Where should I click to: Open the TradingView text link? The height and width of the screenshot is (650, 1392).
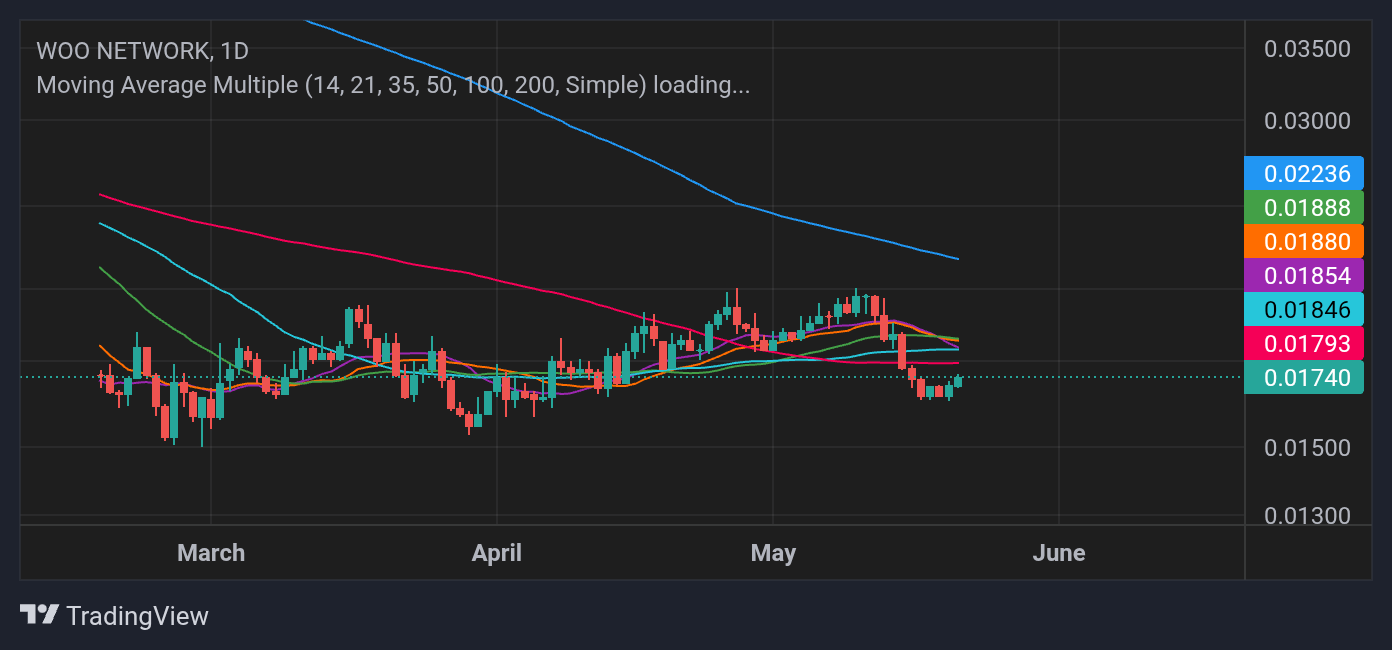pyautogui.click(x=137, y=616)
